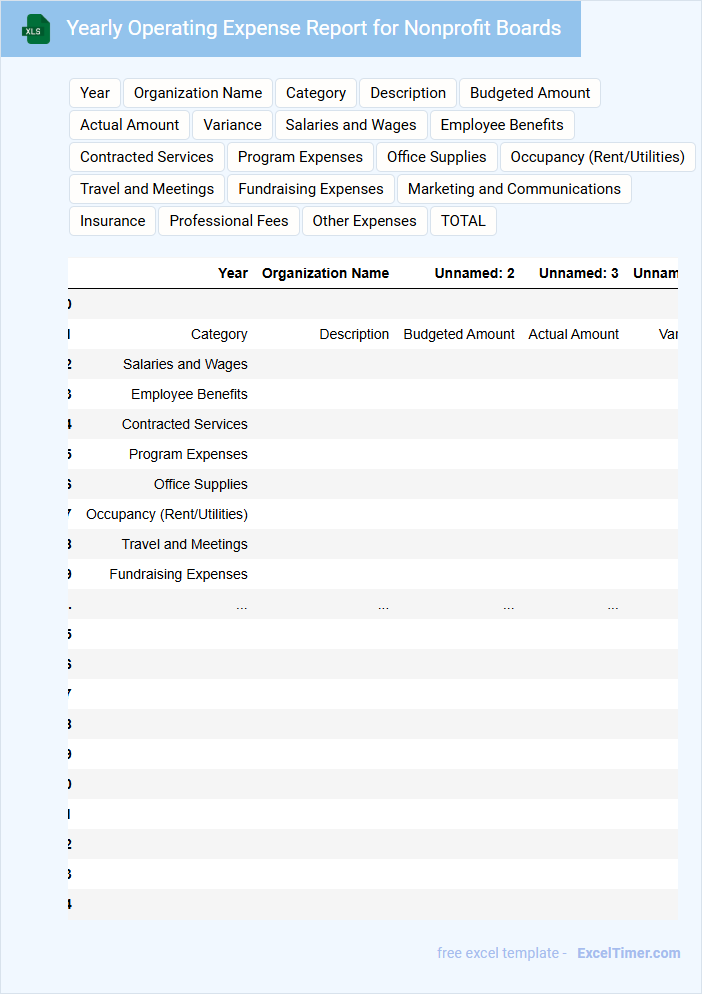The image size is (702, 994).
Task: Click the TOTAL tag
Action: [463, 221]
